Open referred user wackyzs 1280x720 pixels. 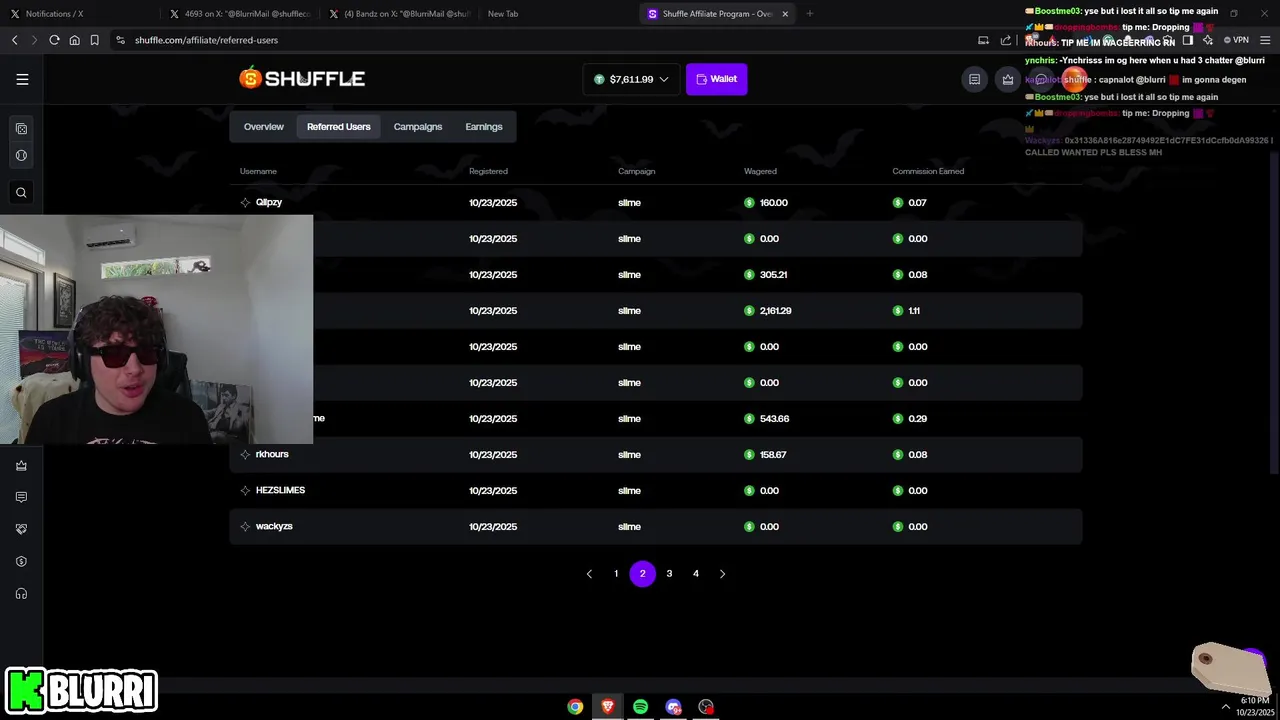pyautogui.click(x=274, y=526)
